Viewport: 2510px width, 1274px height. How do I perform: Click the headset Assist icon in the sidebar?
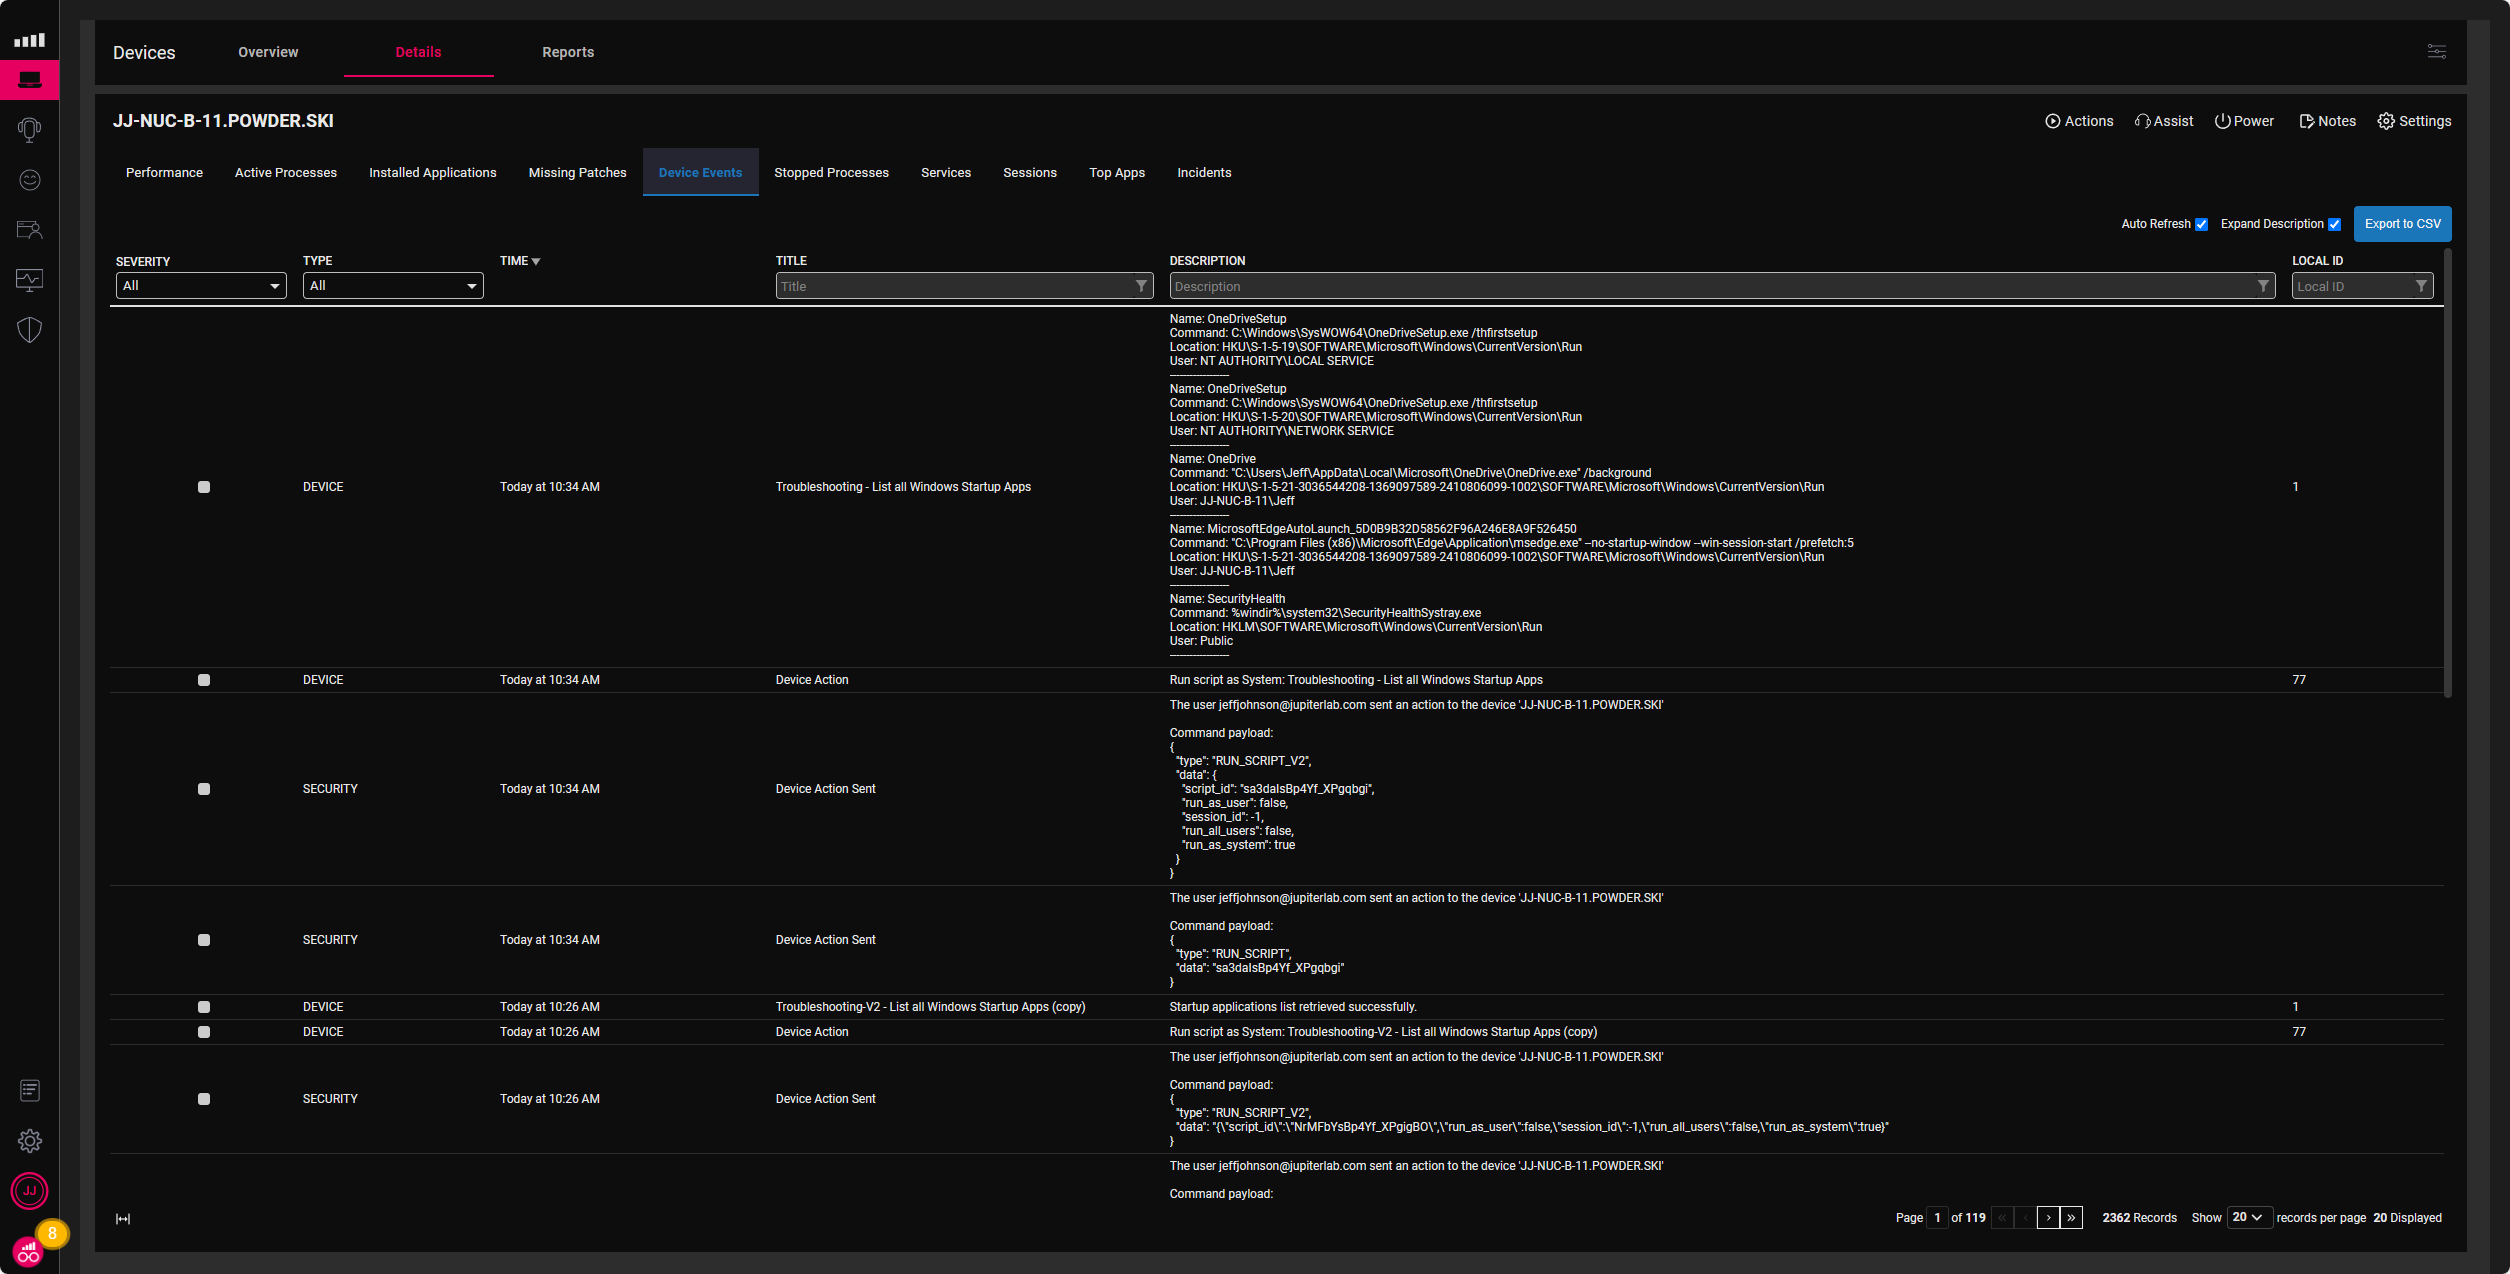click(x=30, y=130)
